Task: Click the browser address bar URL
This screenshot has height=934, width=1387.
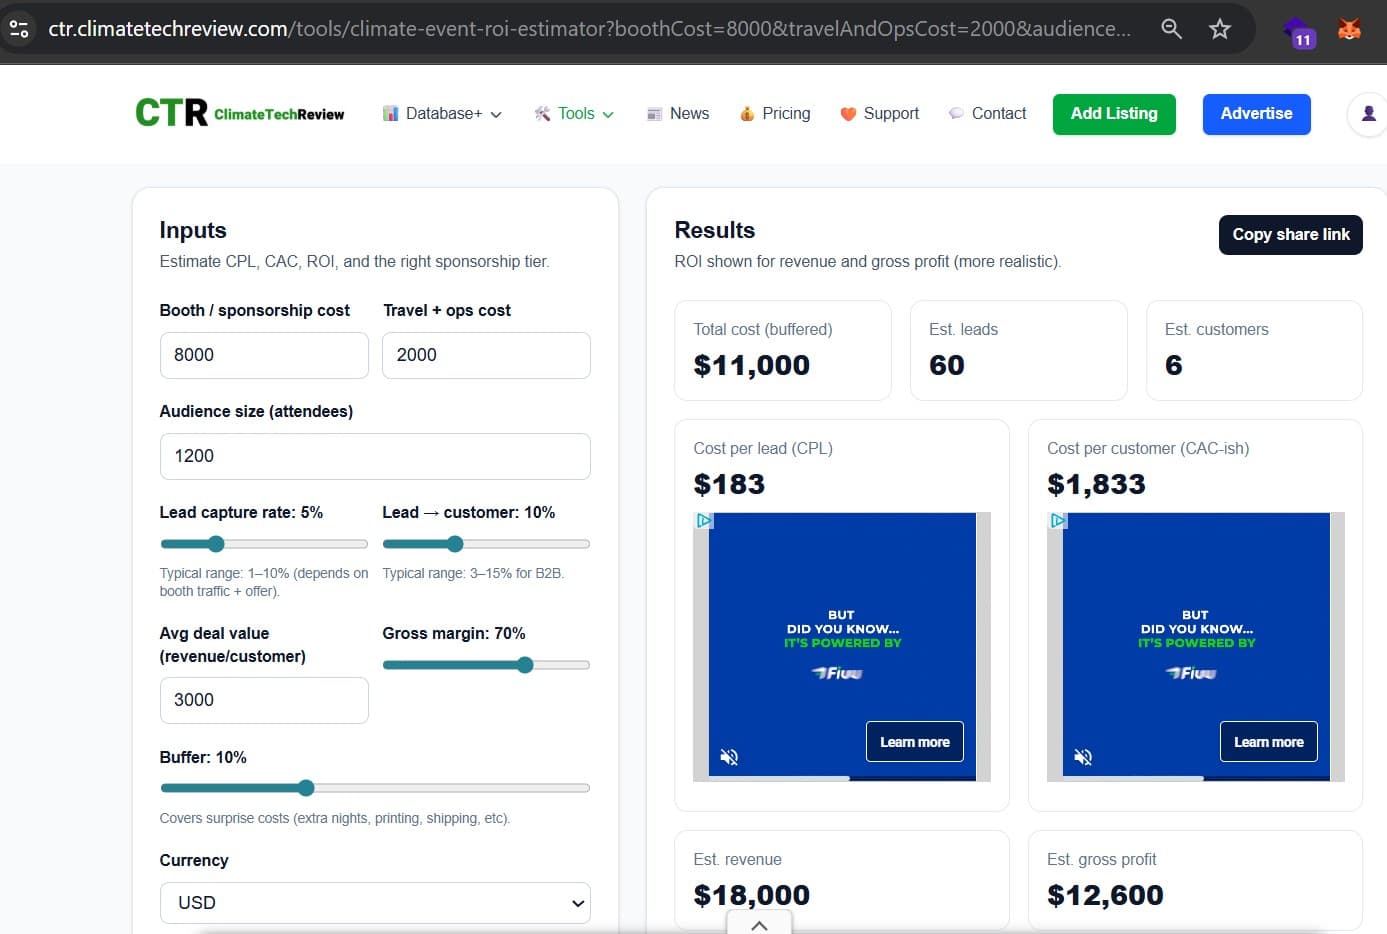Action: coord(590,29)
